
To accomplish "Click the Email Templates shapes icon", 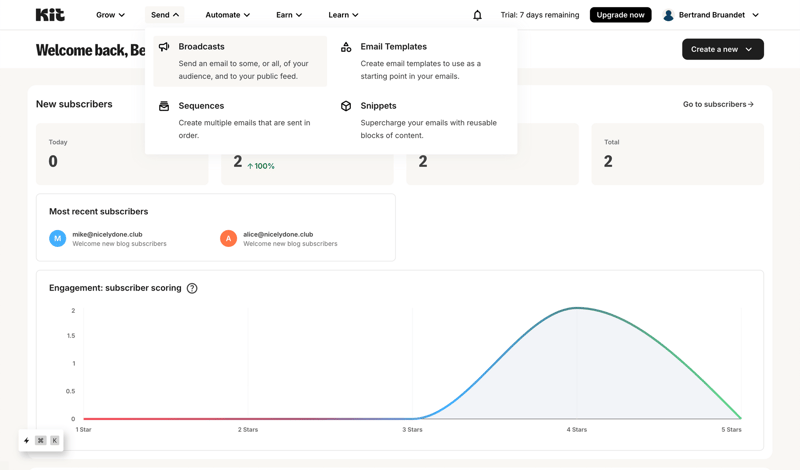I will pos(346,47).
